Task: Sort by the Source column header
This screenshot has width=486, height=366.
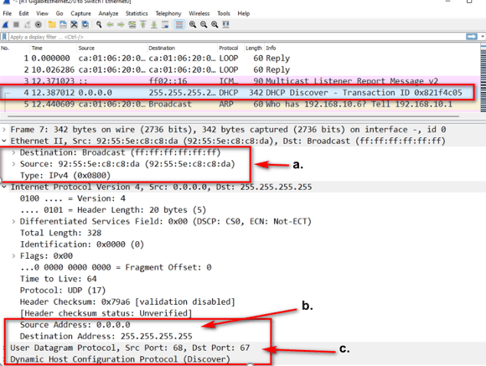Action: pos(86,48)
